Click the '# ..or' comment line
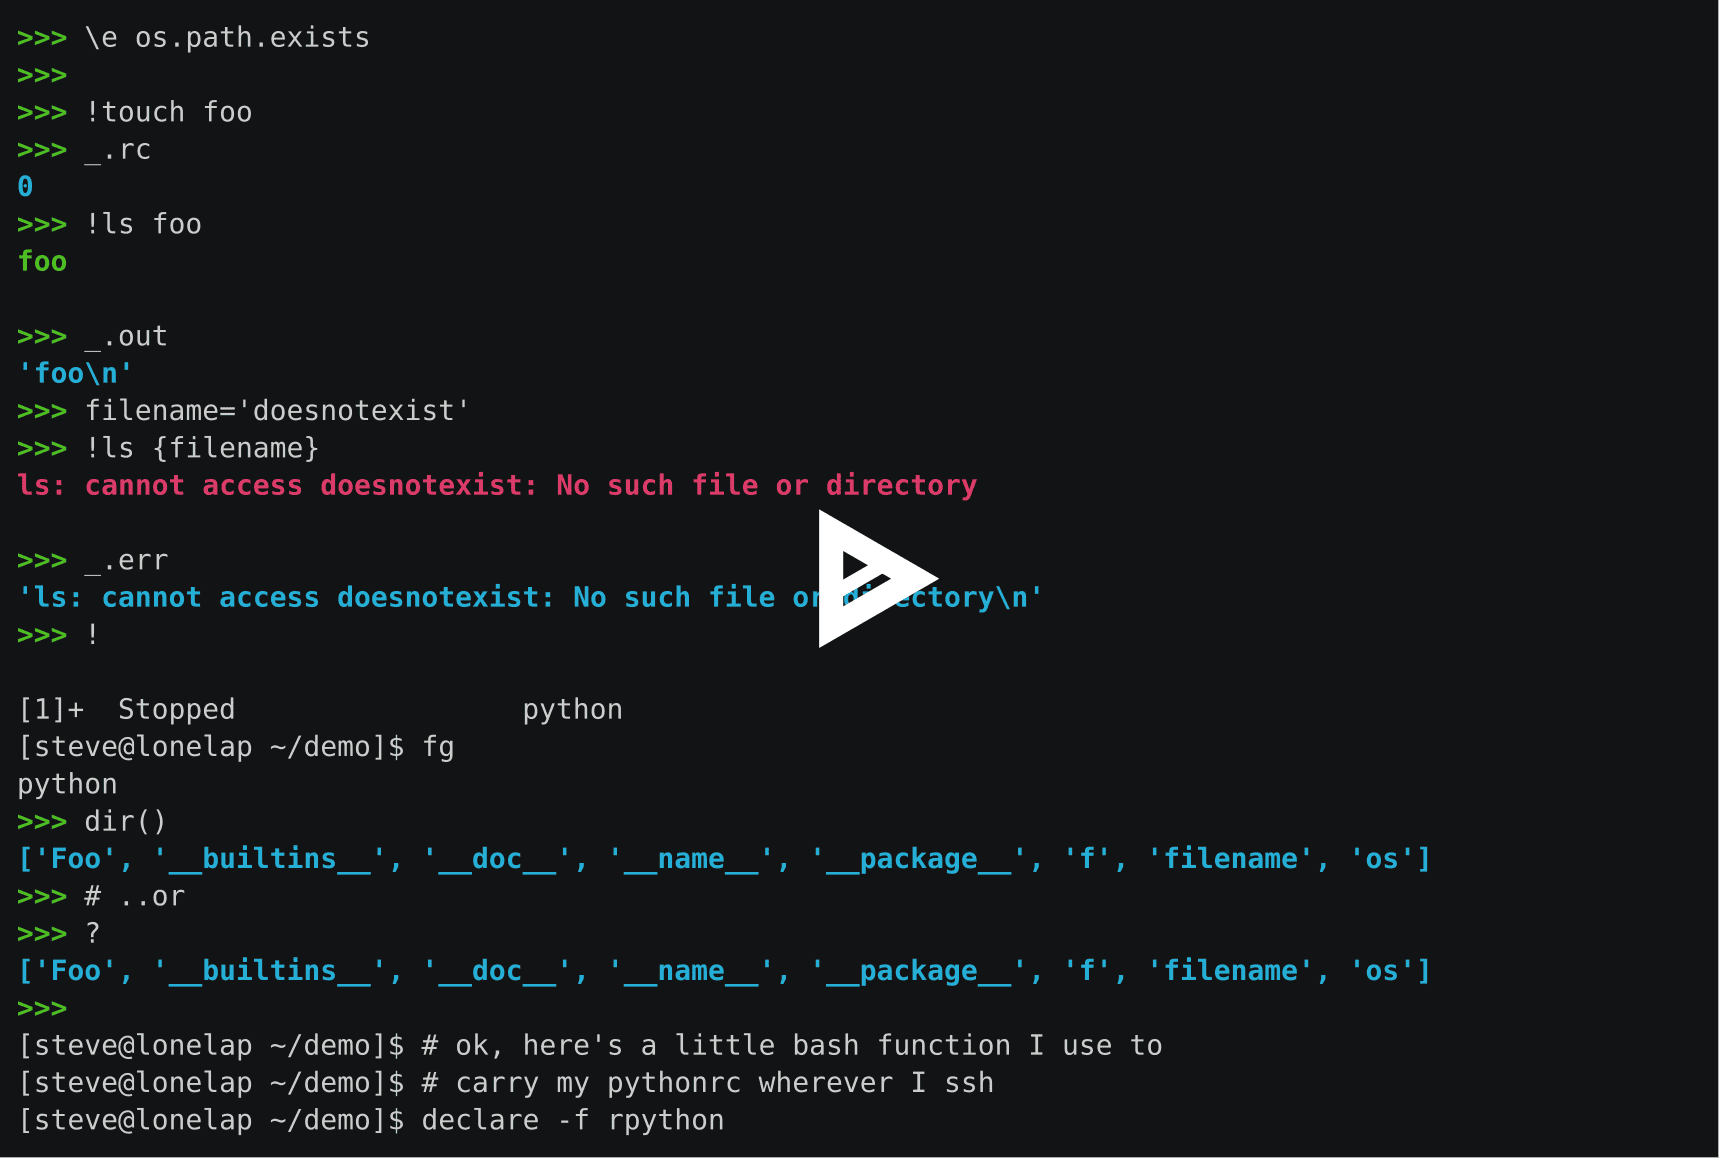The image size is (1719, 1158). pyautogui.click(x=101, y=896)
